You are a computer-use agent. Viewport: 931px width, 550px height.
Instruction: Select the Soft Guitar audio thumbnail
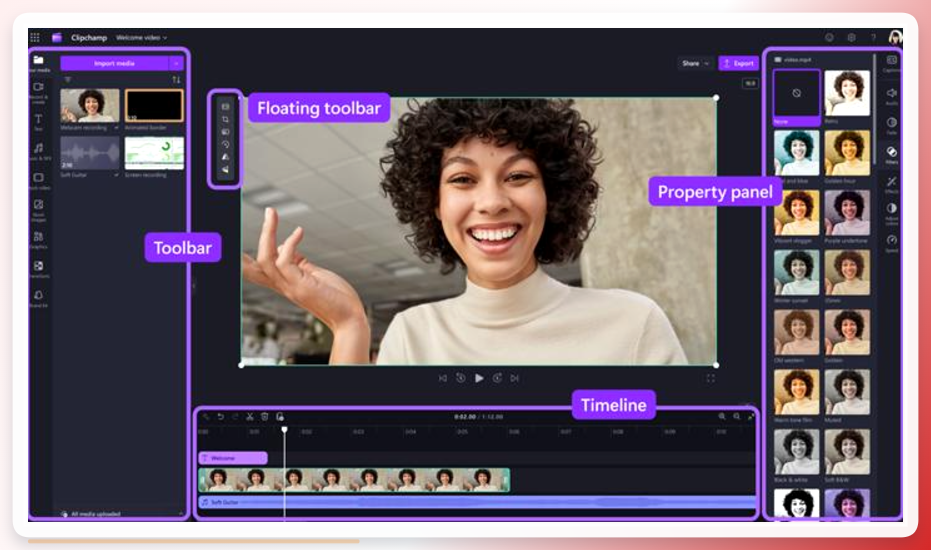90,153
